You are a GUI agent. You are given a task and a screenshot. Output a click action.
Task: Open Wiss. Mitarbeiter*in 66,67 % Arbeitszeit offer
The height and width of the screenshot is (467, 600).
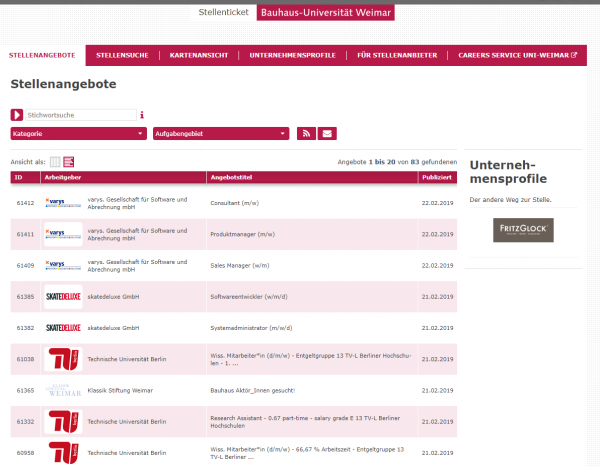(x=307, y=453)
